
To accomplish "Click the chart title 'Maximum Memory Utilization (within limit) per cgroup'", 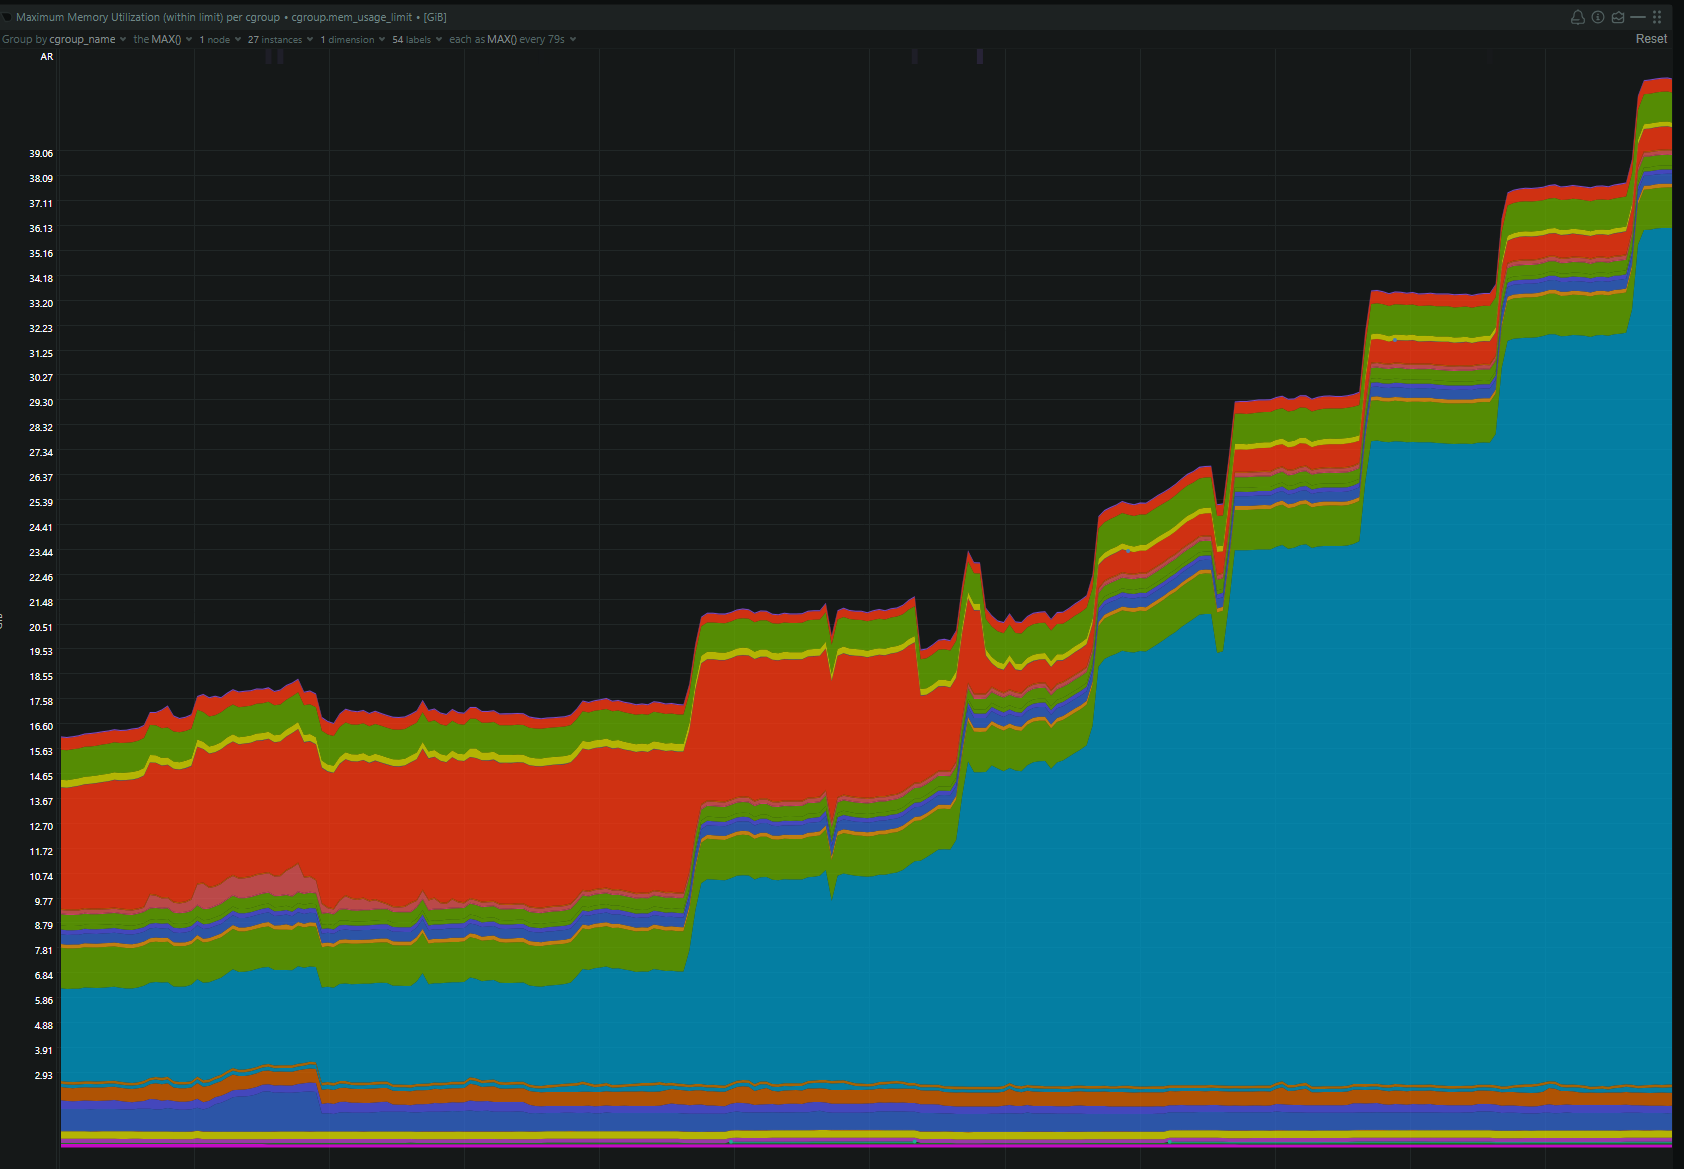I will [x=148, y=17].
